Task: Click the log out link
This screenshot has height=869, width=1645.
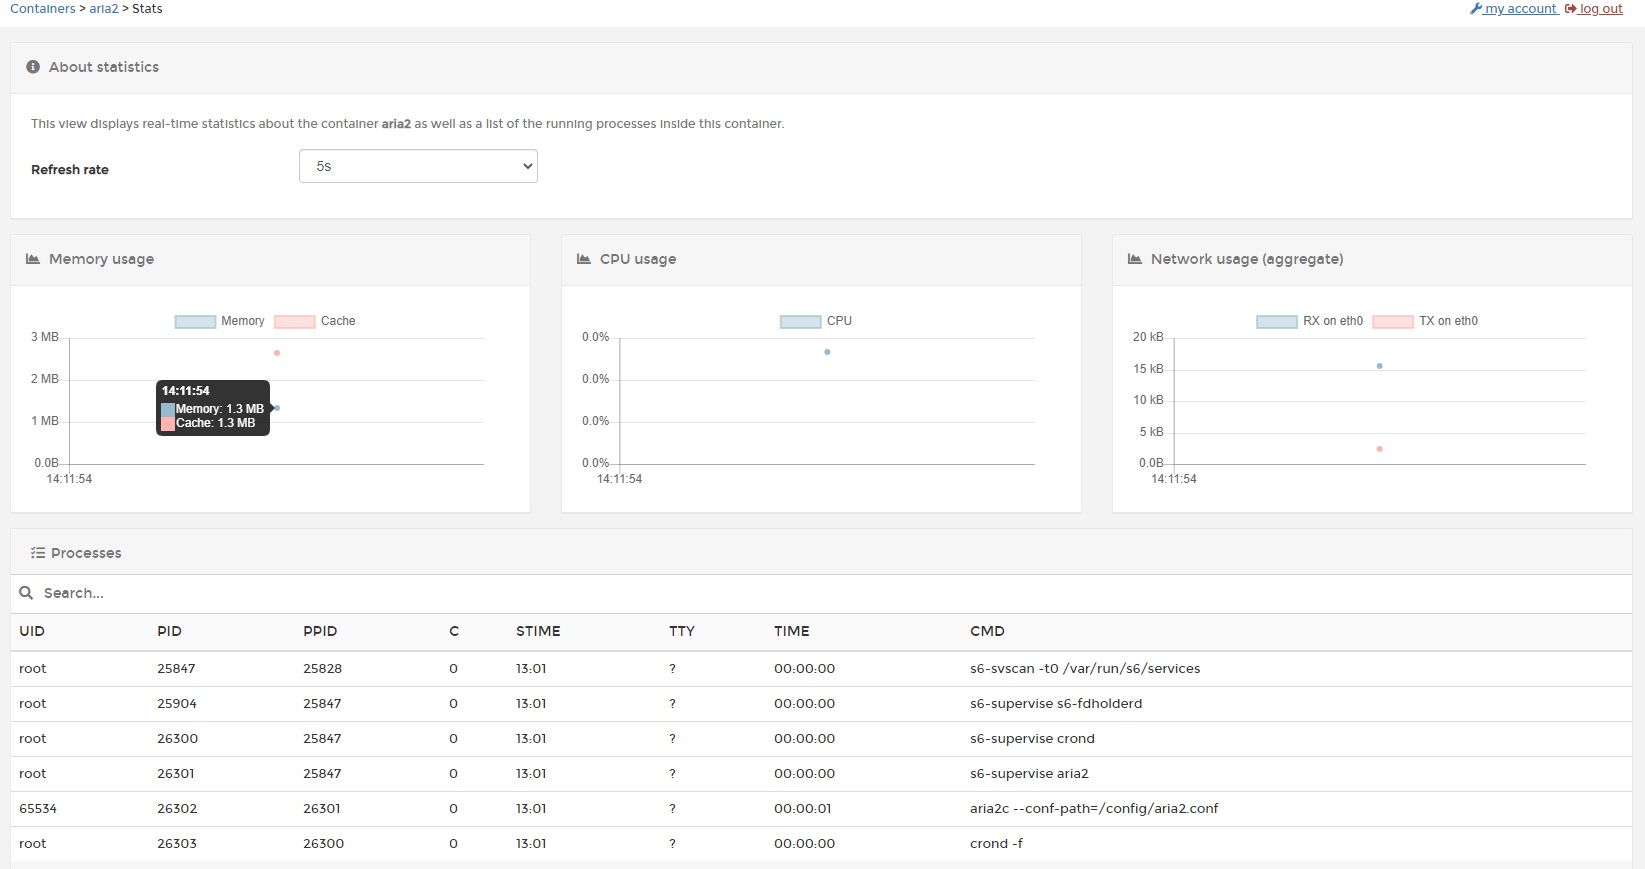Action: 1601,9
